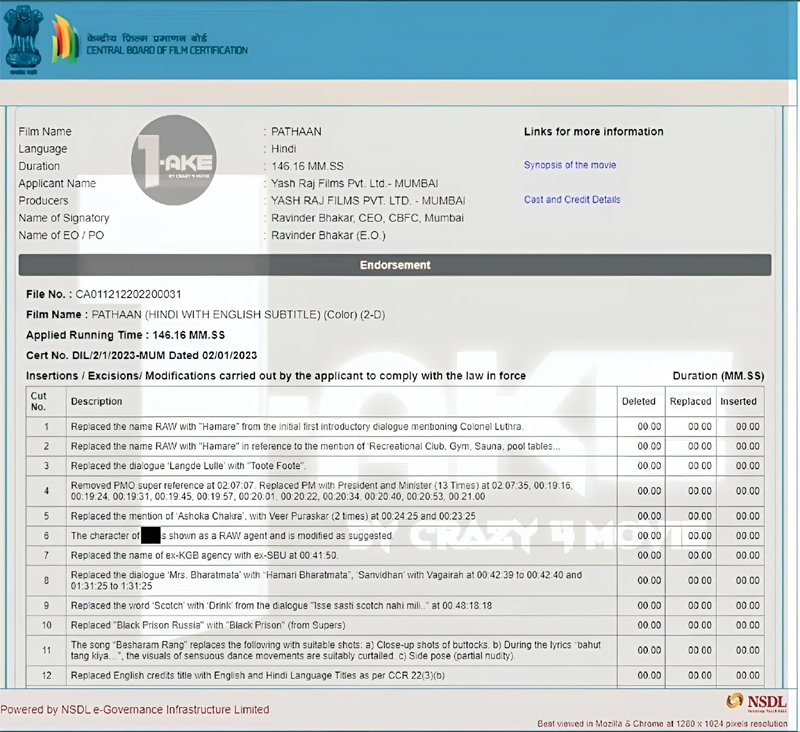The width and height of the screenshot is (800, 732).
Task: Open the Synopsis of the movie link
Action: point(570,165)
